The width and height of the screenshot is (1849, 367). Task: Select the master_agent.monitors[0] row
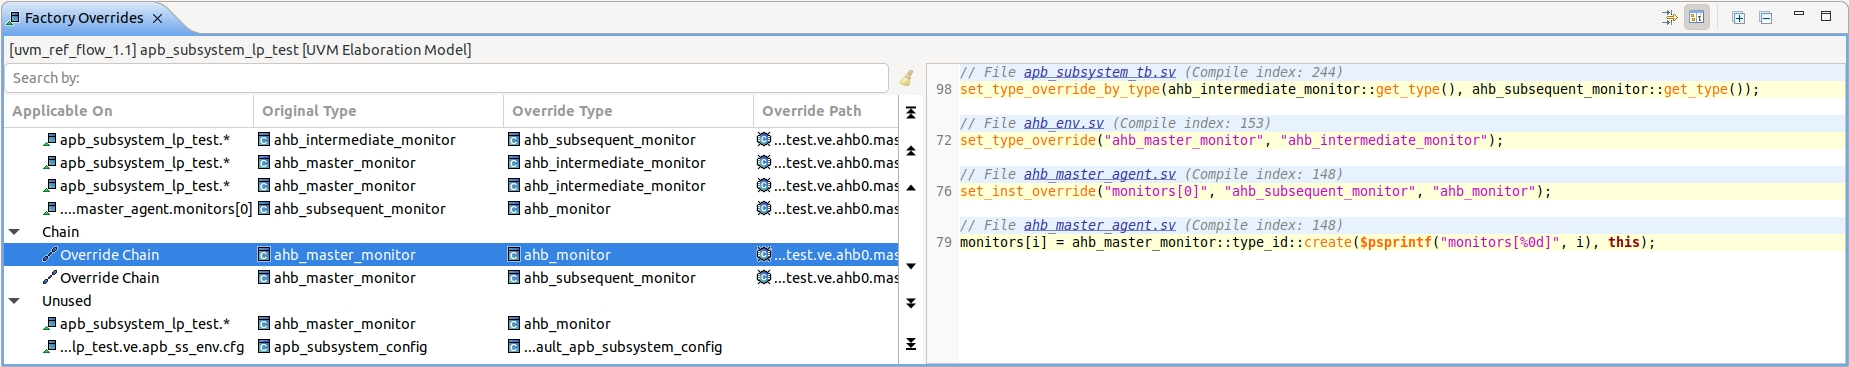tap(451, 209)
